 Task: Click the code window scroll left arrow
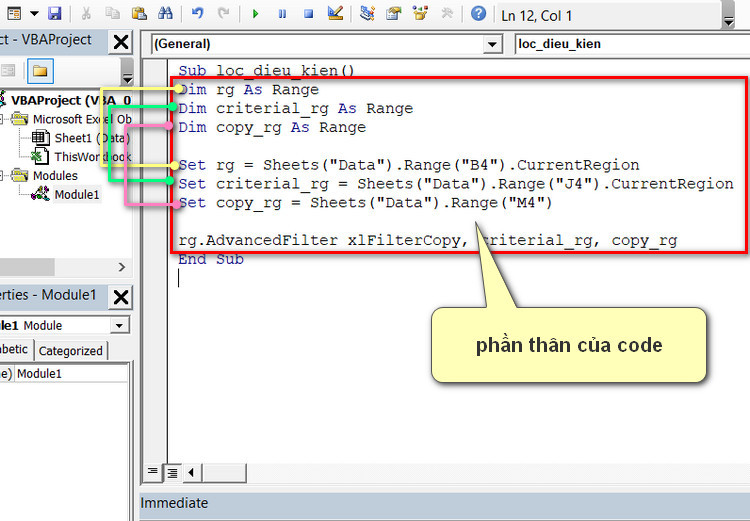click(x=192, y=473)
